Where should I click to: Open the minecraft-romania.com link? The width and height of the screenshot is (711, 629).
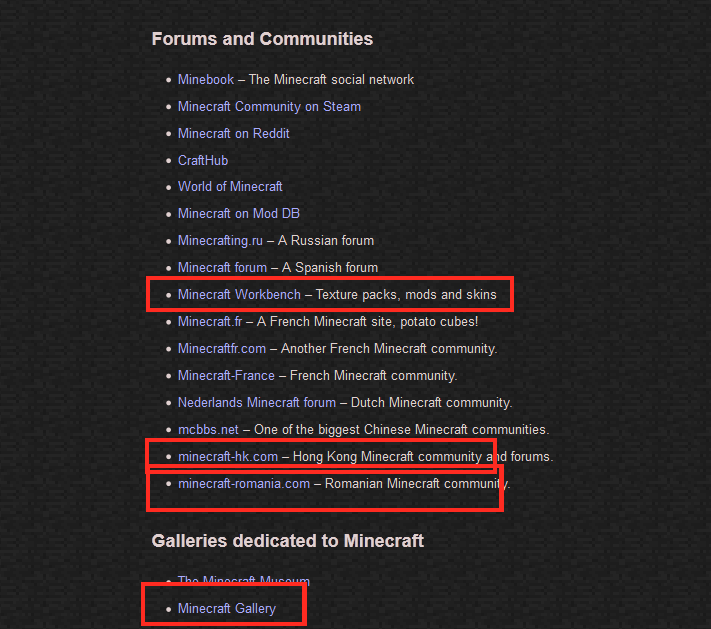[x=244, y=484]
